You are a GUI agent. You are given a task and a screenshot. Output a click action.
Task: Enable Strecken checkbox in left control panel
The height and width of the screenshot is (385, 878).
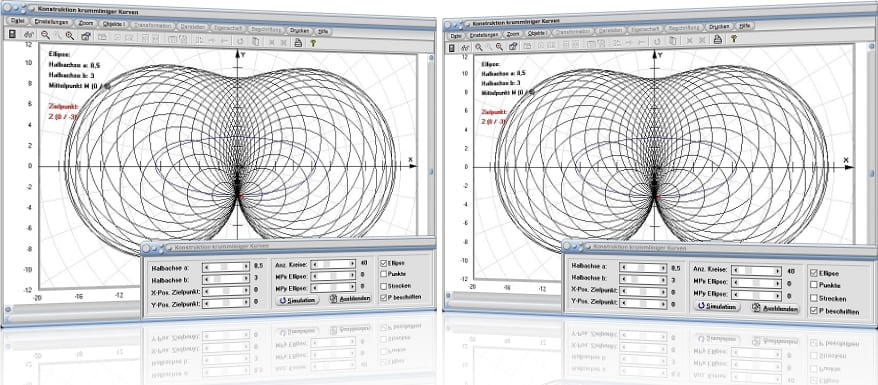[383, 286]
